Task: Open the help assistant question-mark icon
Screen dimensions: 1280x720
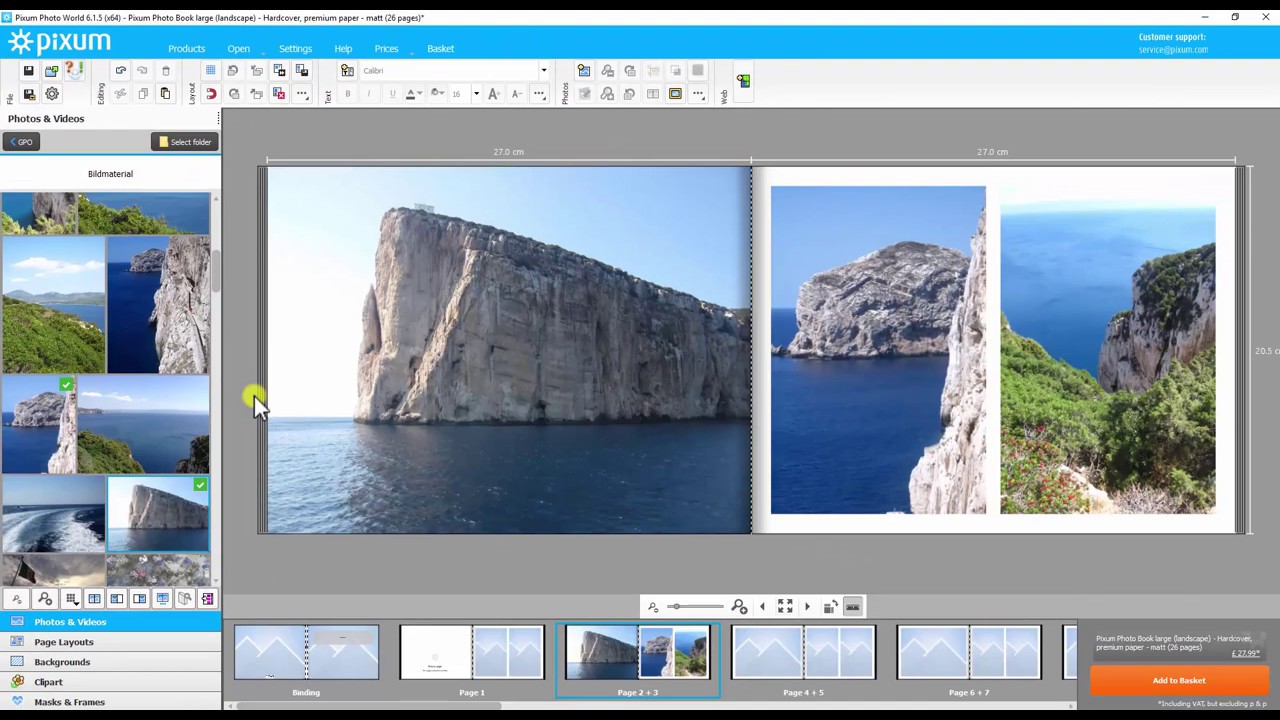Action: click(74, 70)
